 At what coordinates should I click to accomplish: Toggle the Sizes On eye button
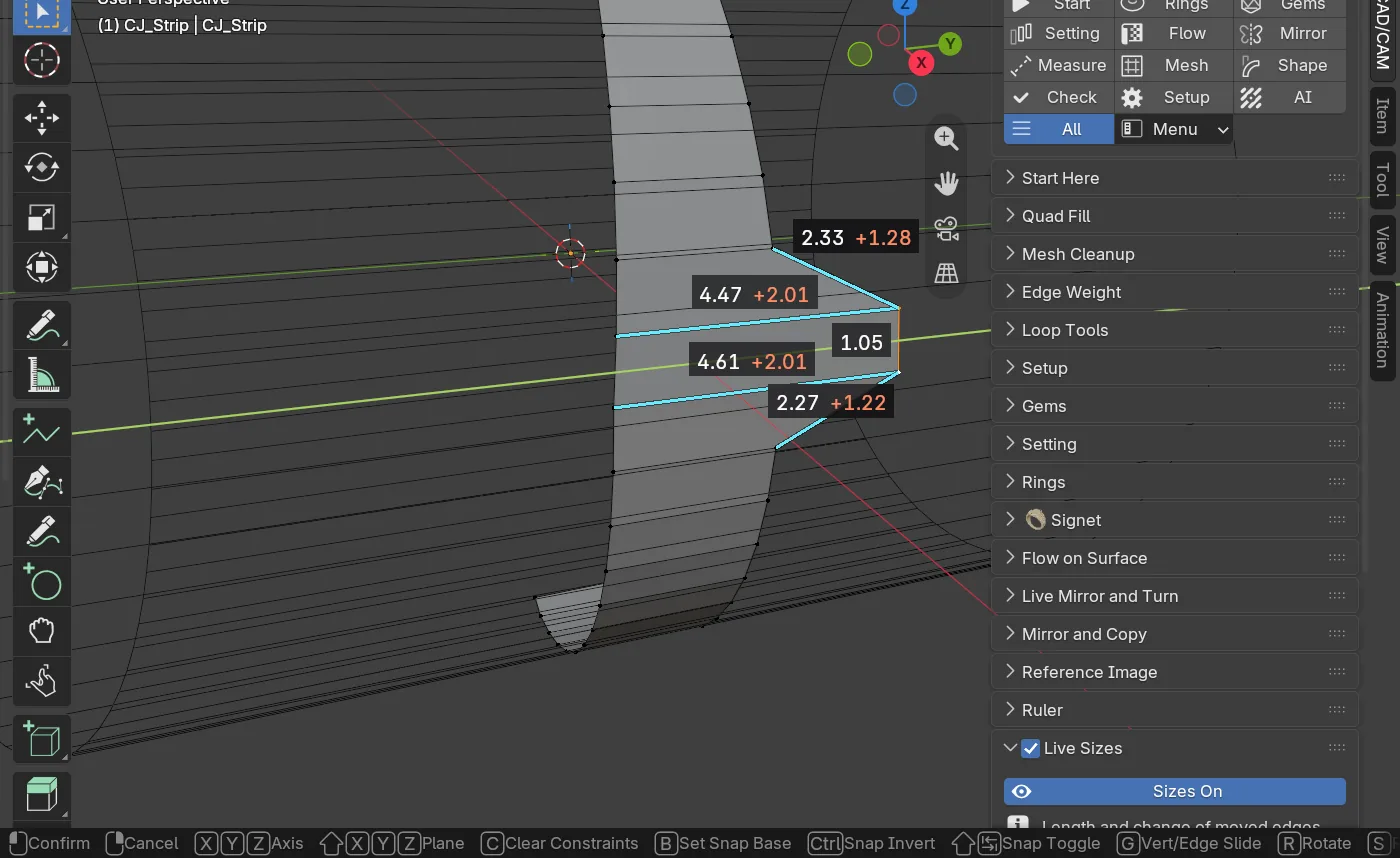click(x=1175, y=791)
